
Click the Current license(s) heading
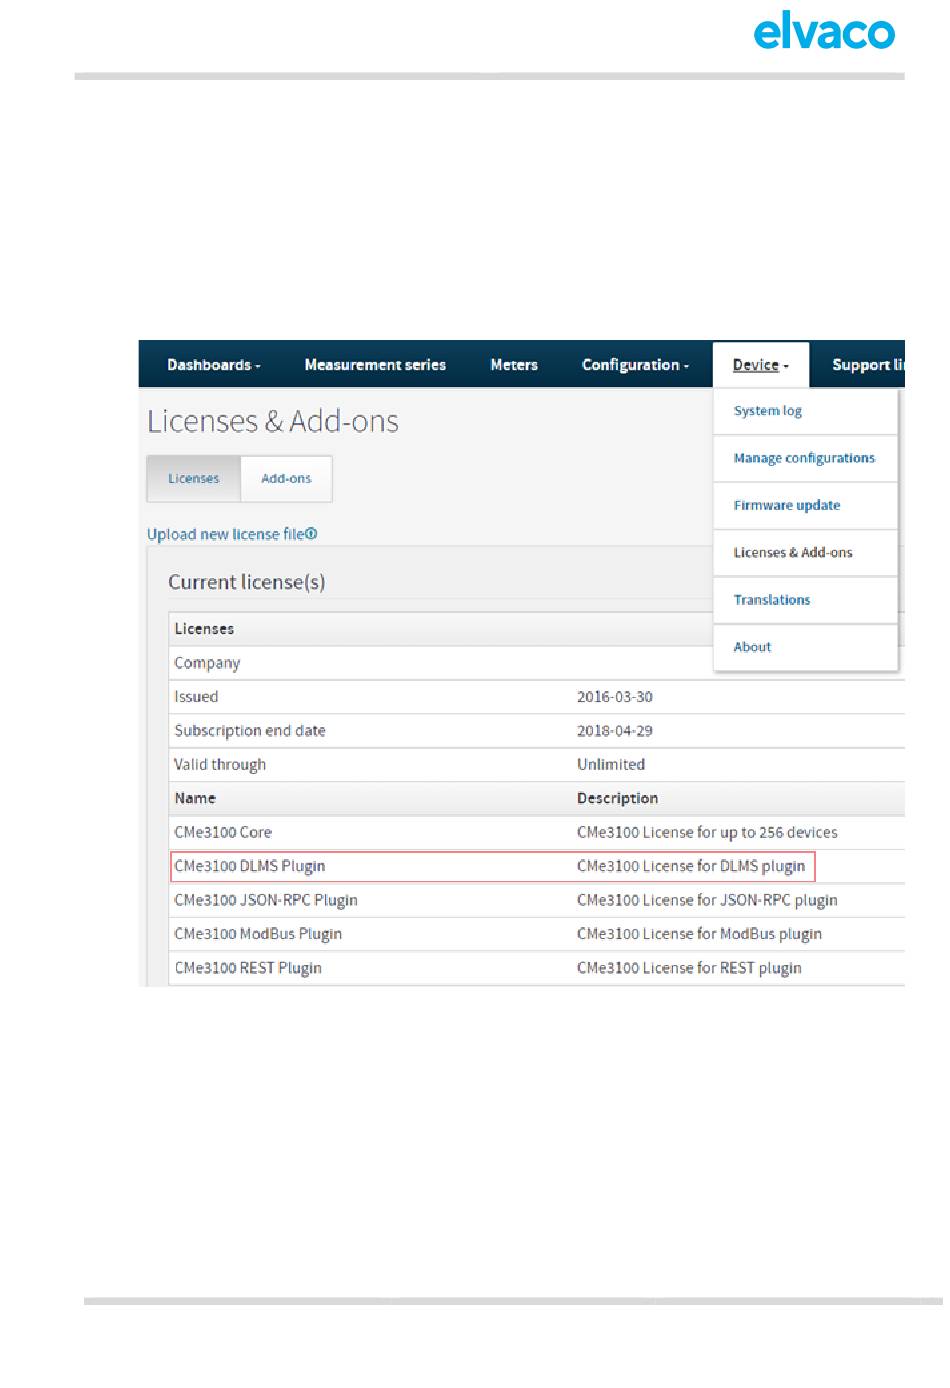click(246, 582)
